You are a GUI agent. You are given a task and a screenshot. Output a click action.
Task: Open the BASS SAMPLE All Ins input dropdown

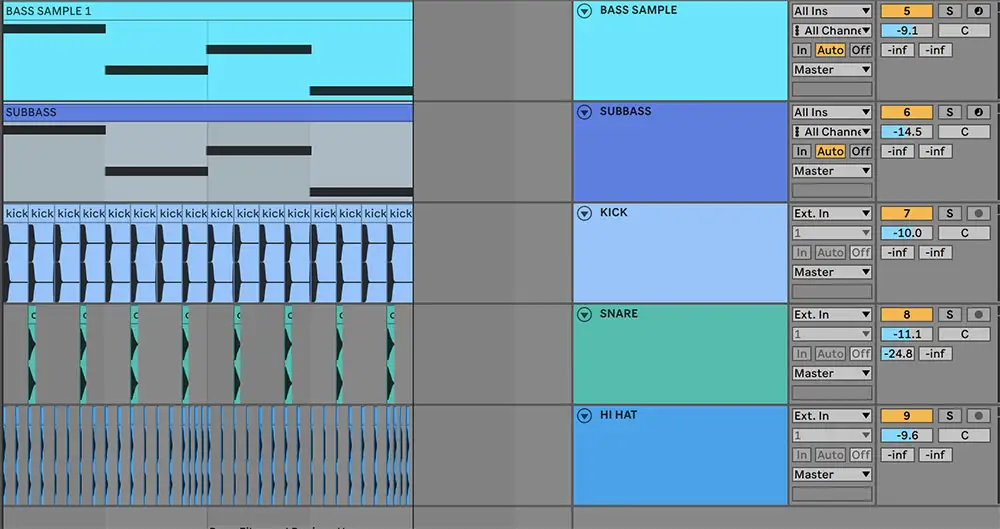(x=832, y=11)
